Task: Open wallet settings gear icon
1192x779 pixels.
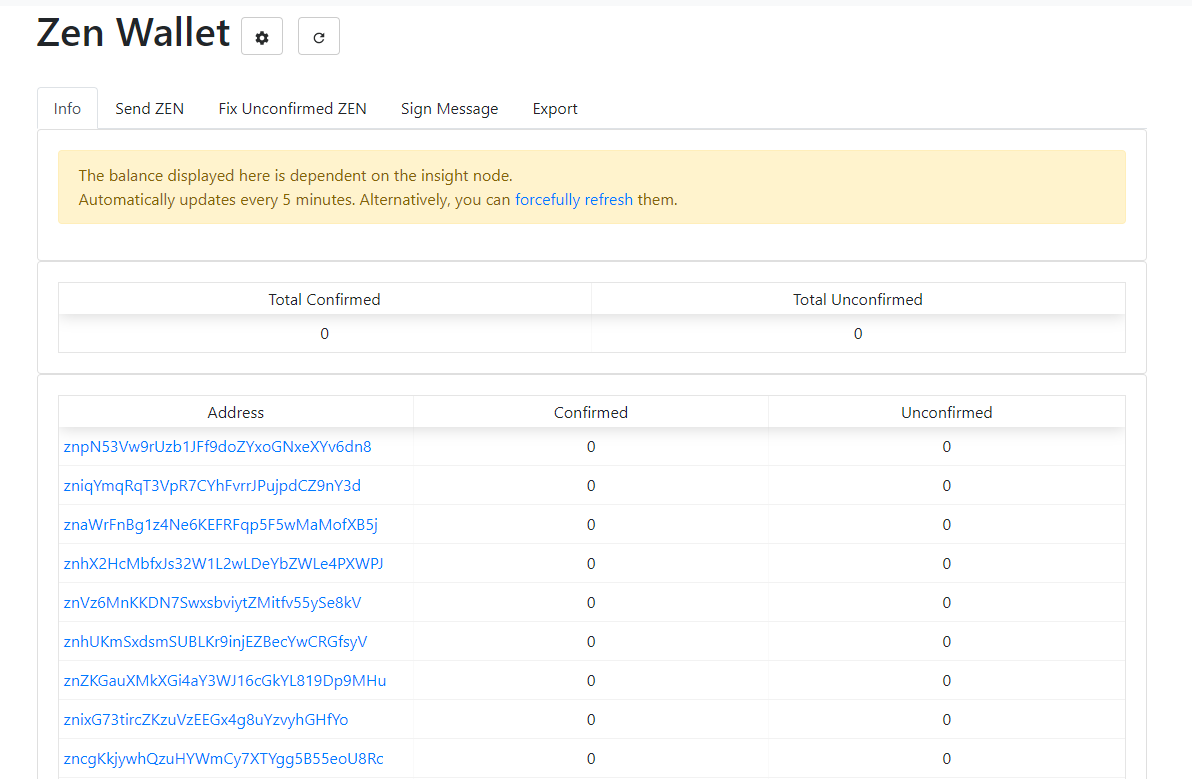Action: click(262, 37)
